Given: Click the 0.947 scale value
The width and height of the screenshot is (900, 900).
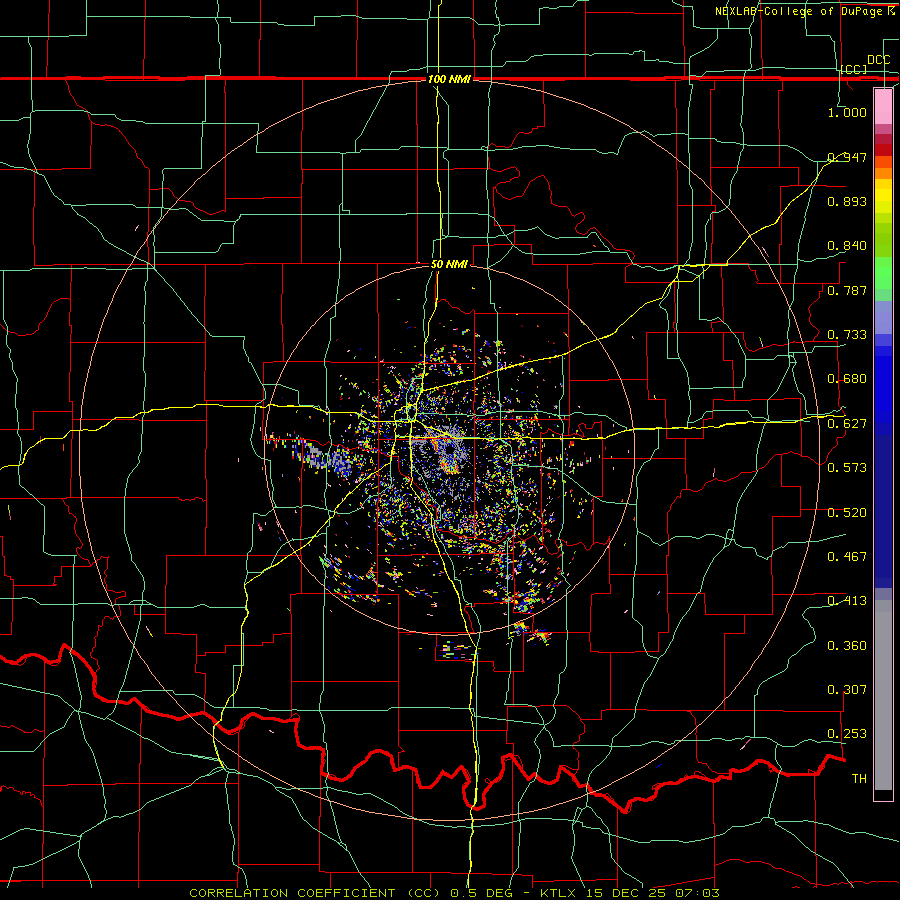Looking at the screenshot, I should coord(847,157).
